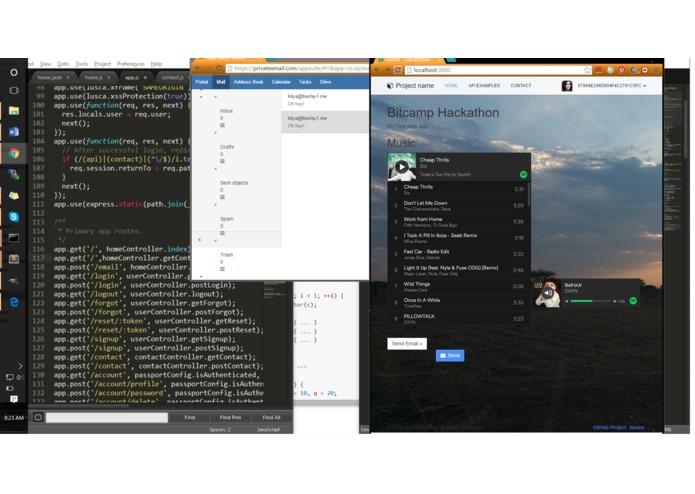Click the Find Prev button
This screenshot has height=494, width=695.
pos(230,417)
